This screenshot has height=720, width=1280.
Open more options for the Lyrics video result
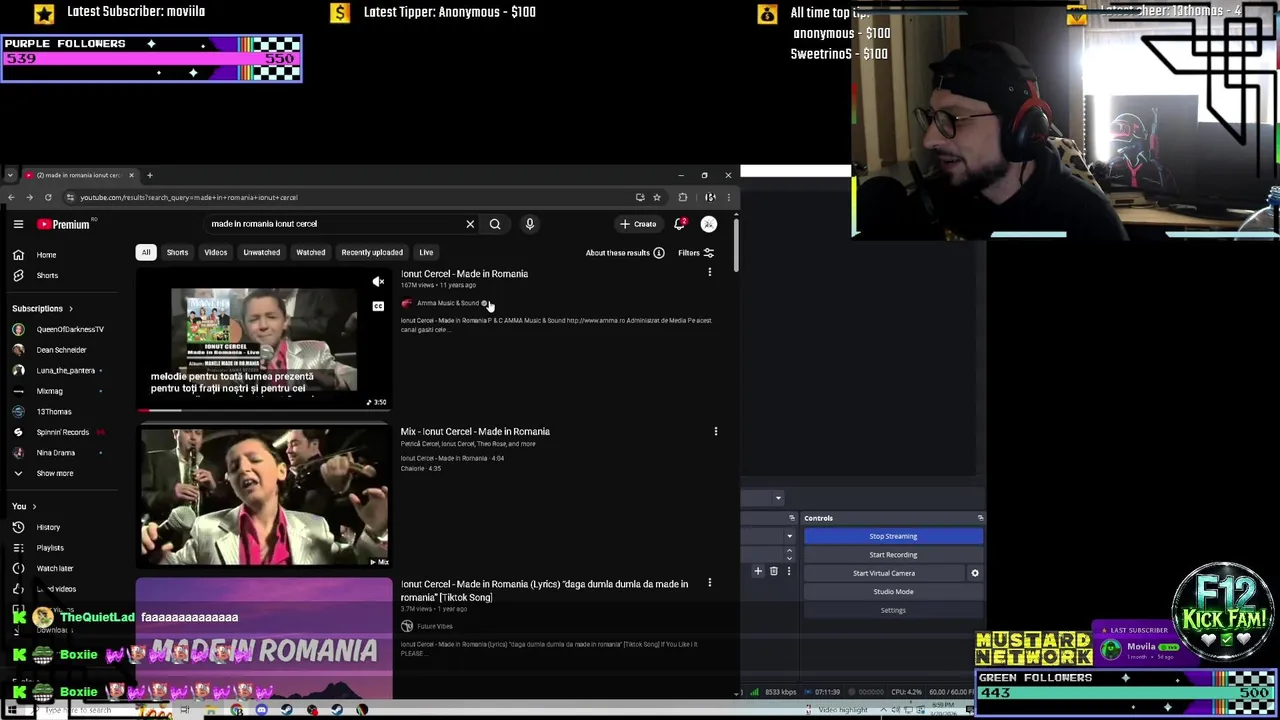click(x=710, y=583)
